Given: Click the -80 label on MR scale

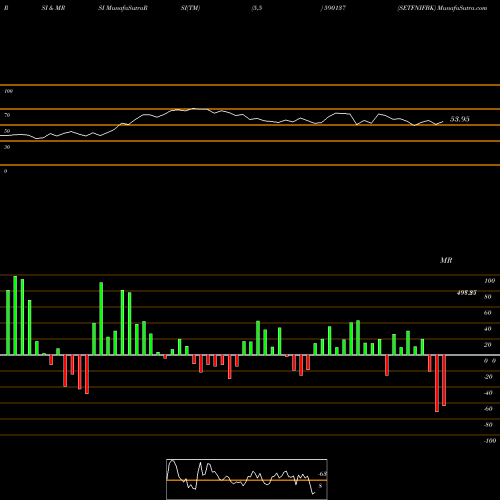Looking at the screenshot, I should (488, 425).
